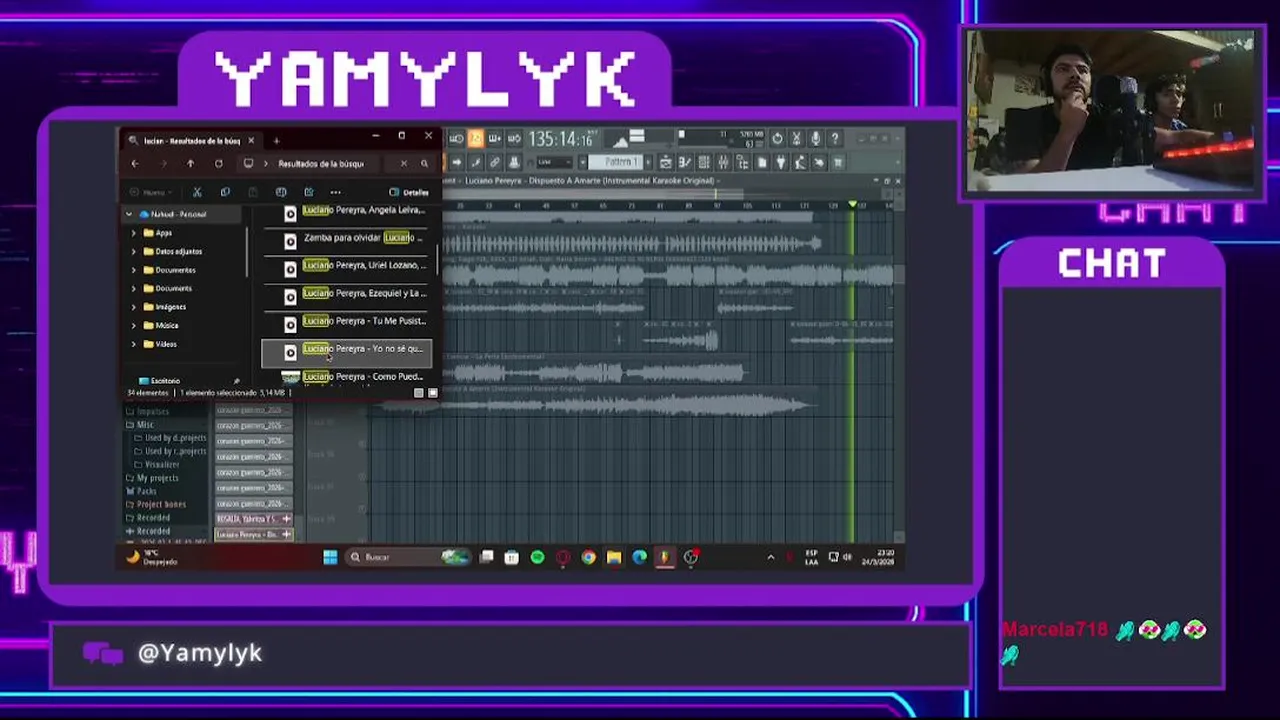Image resolution: width=1280 pixels, height=720 pixels.
Task: Click the Pattern 1 selector in FL Studio
Action: click(616, 162)
